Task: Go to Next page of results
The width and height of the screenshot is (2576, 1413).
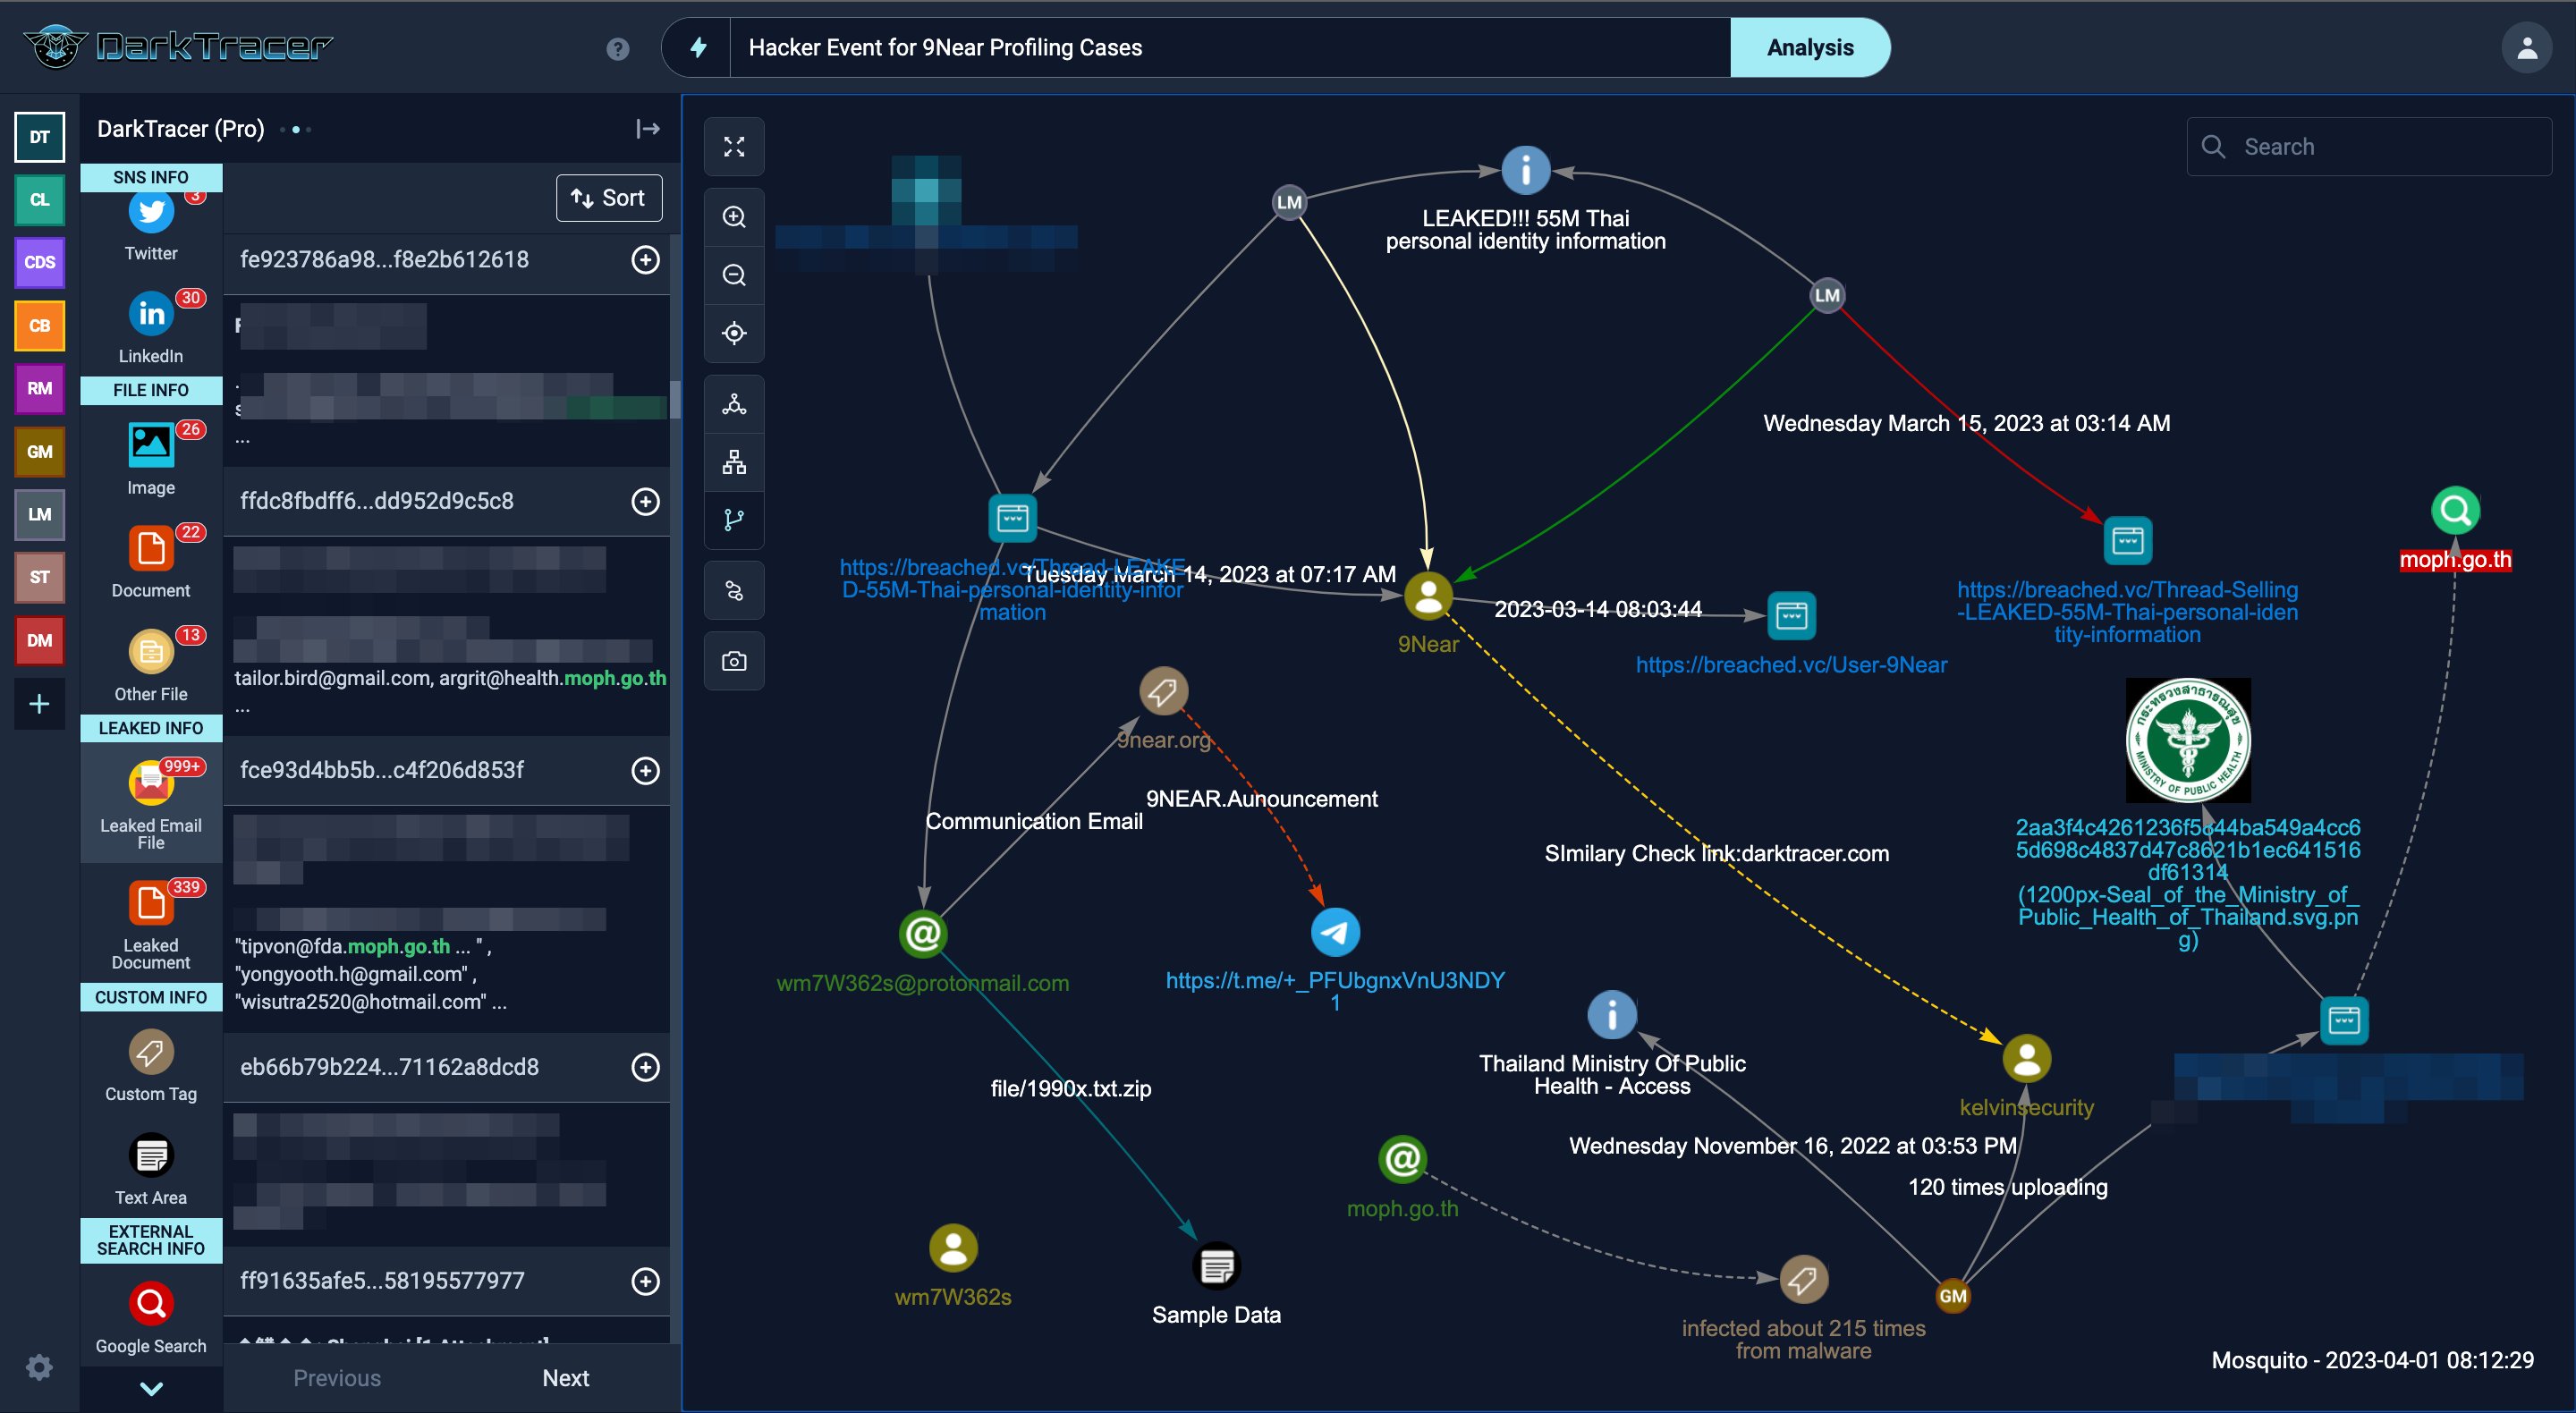Action: tap(565, 1378)
